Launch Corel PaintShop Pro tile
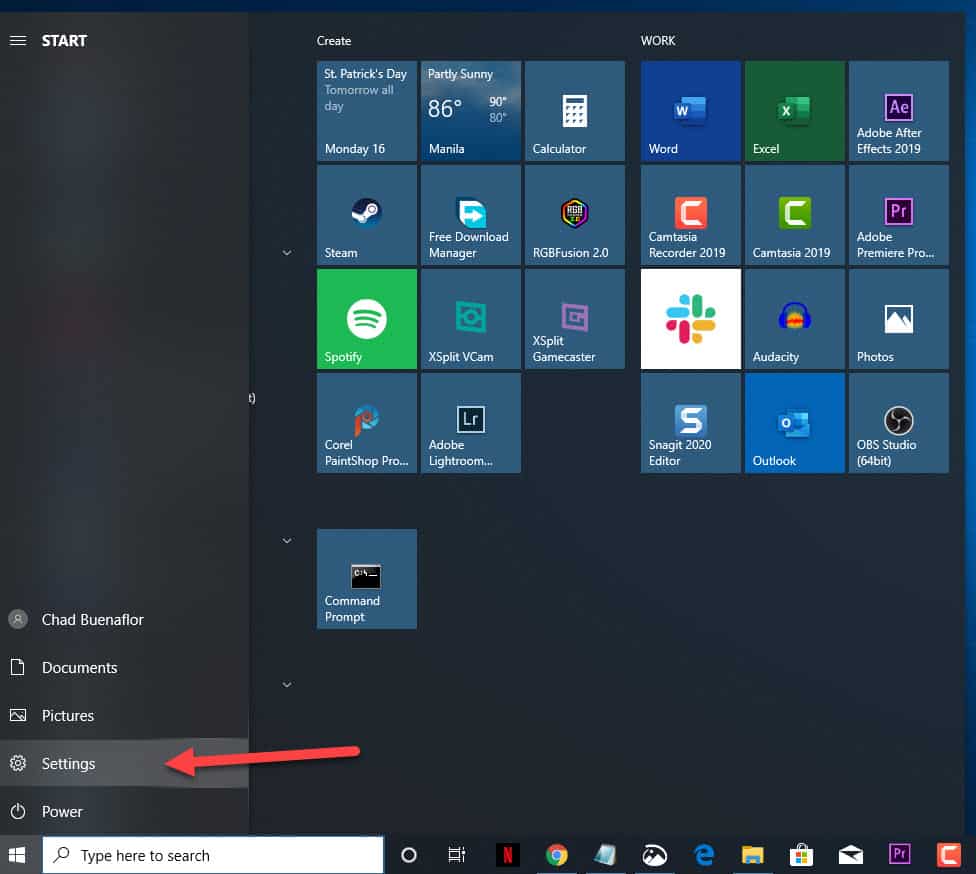This screenshot has height=874, width=976. (x=367, y=423)
